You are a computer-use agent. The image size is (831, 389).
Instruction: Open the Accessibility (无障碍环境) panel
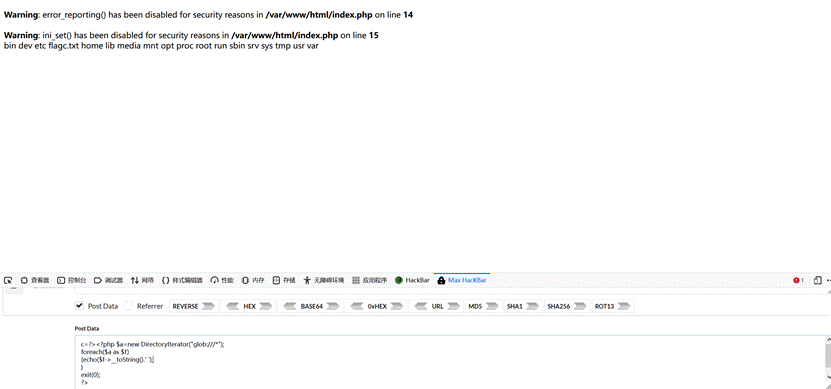tap(324, 280)
